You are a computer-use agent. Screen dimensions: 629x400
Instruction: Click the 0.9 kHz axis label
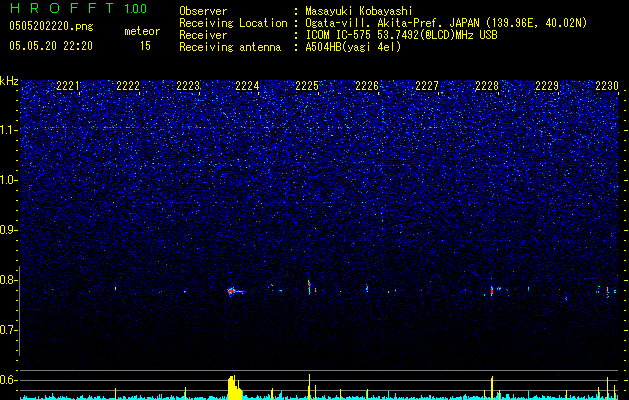point(9,230)
